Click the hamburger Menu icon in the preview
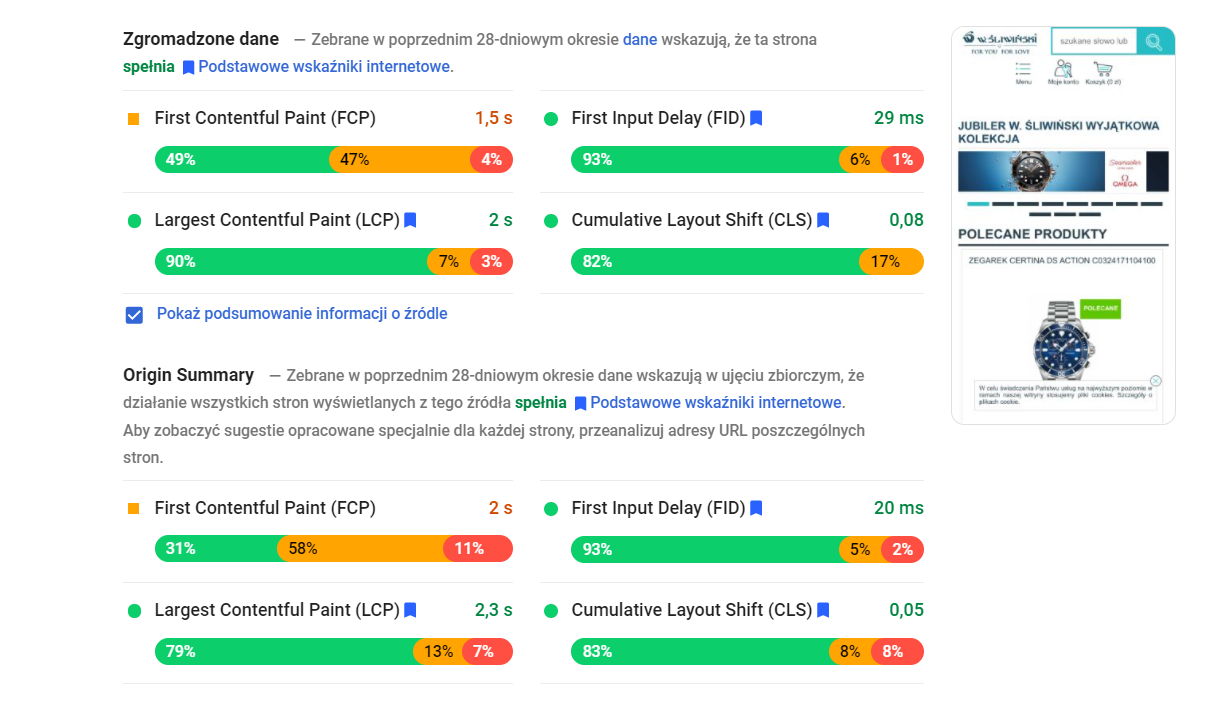The height and width of the screenshot is (710, 1231). tap(1023, 67)
